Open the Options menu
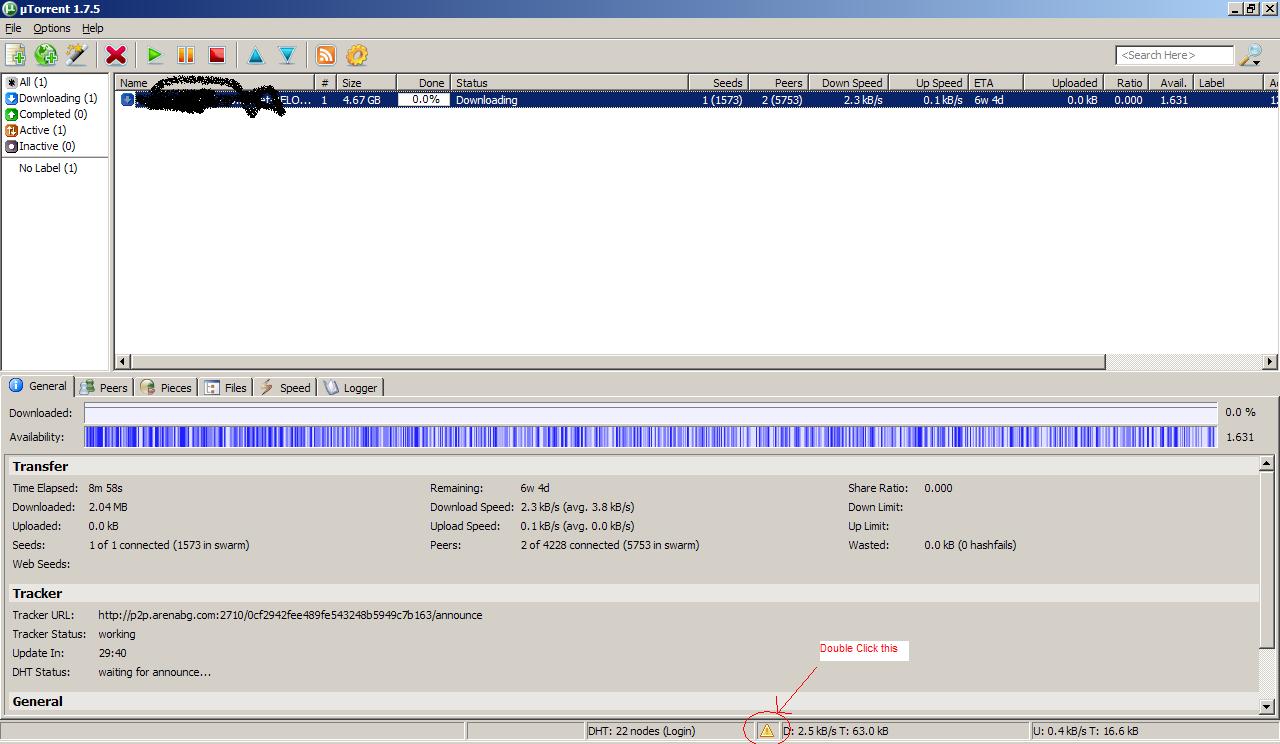The image size is (1280, 744). point(52,28)
